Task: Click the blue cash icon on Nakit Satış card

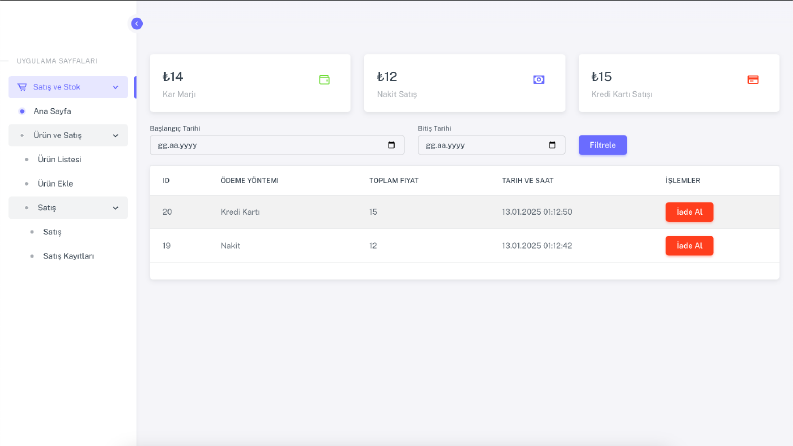Action: [539, 79]
